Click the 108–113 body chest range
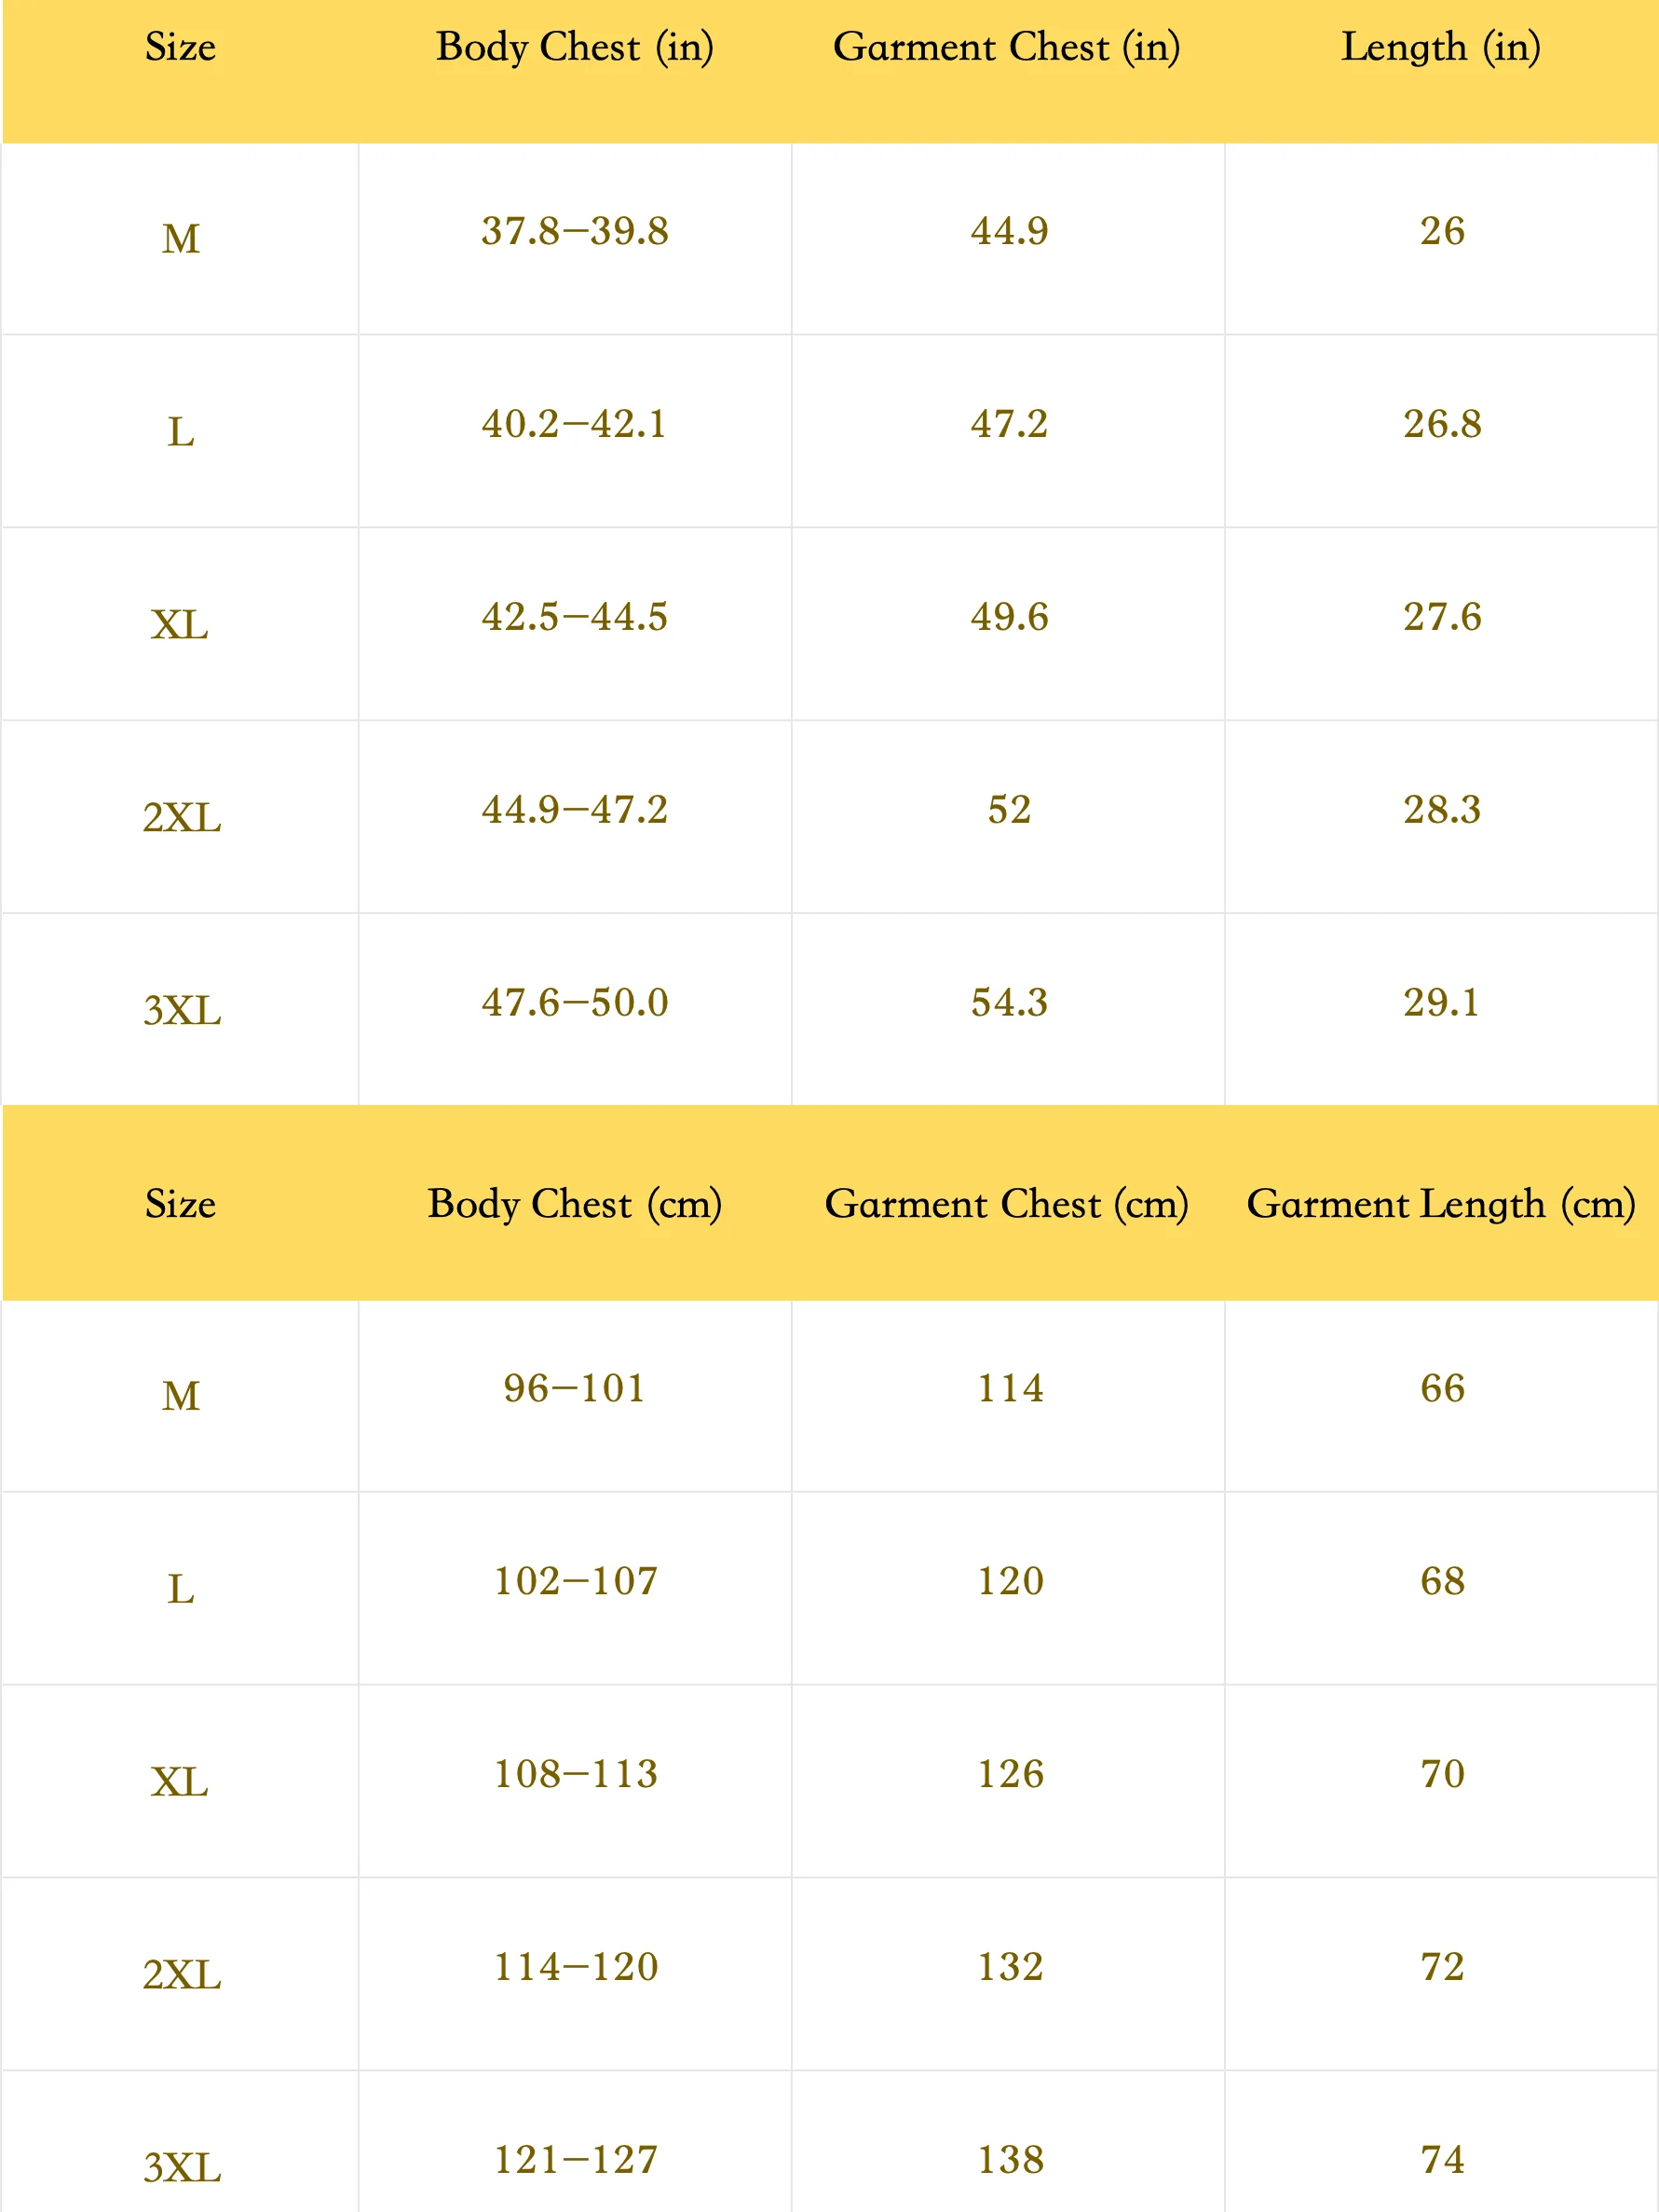This screenshot has width=1659, height=2212. tap(576, 1774)
